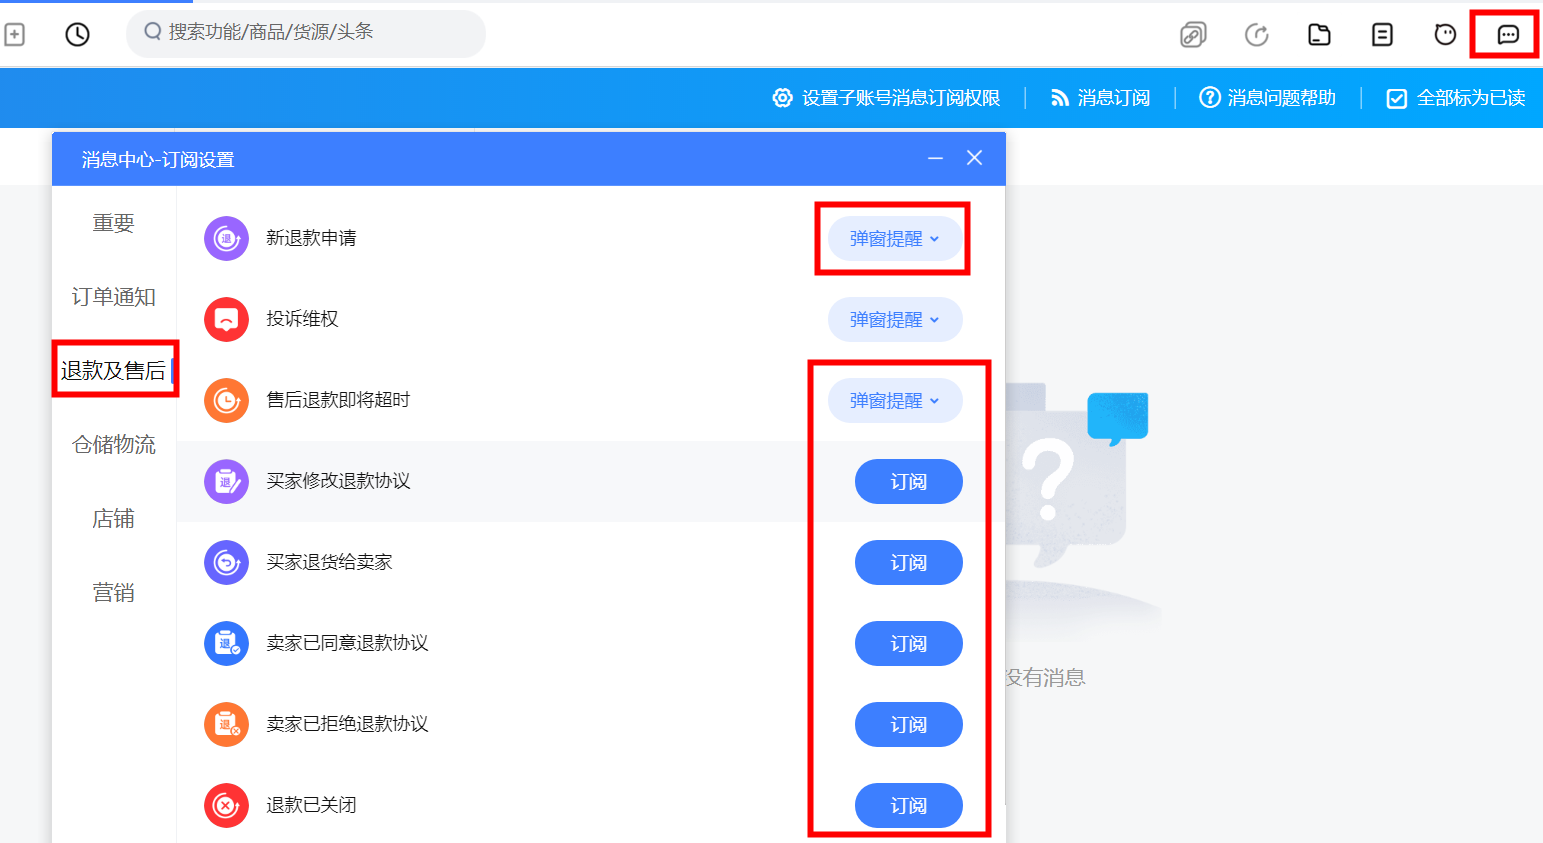This screenshot has width=1543, height=843.
Task: Close the 消息中心-订阅设置 dialog
Action: point(974,158)
